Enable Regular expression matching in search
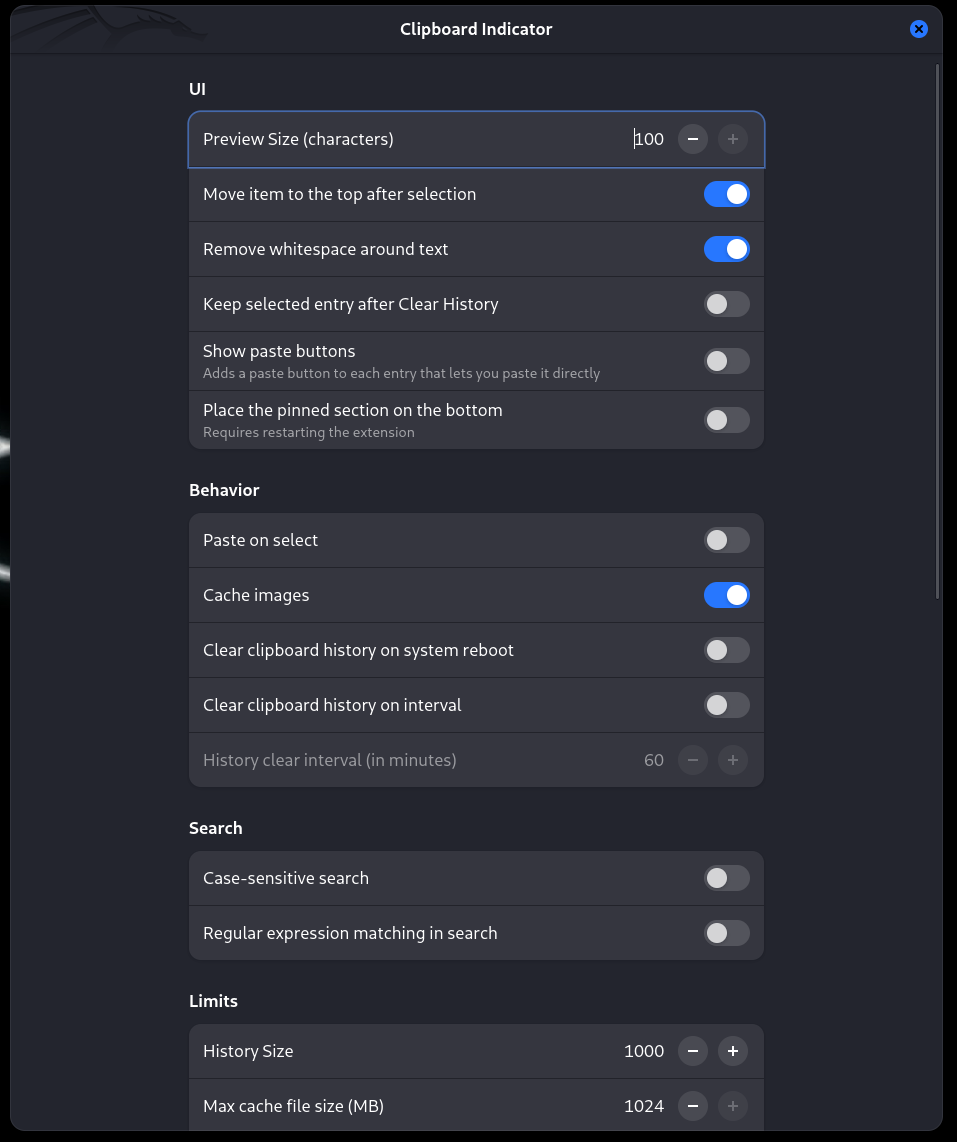 click(x=726, y=933)
